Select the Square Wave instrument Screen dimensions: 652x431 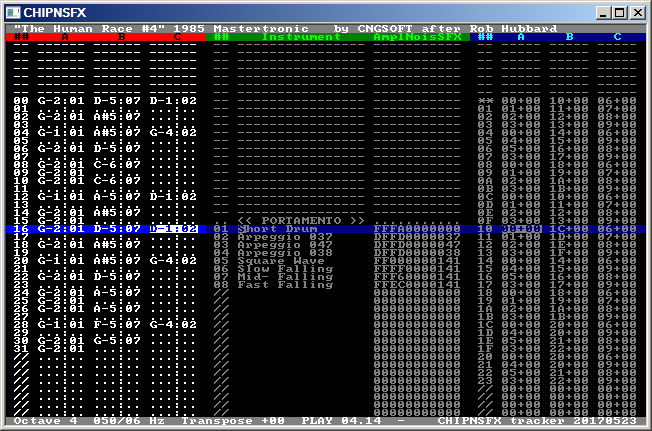(x=279, y=260)
